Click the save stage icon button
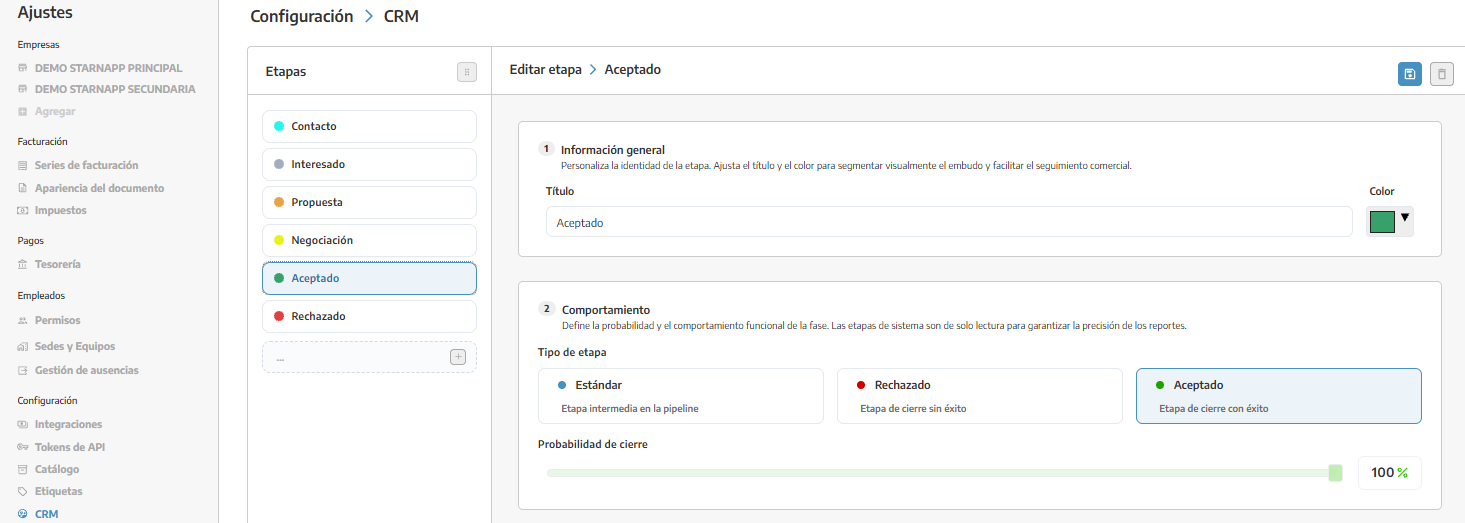The width and height of the screenshot is (1465, 523). [1410, 74]
